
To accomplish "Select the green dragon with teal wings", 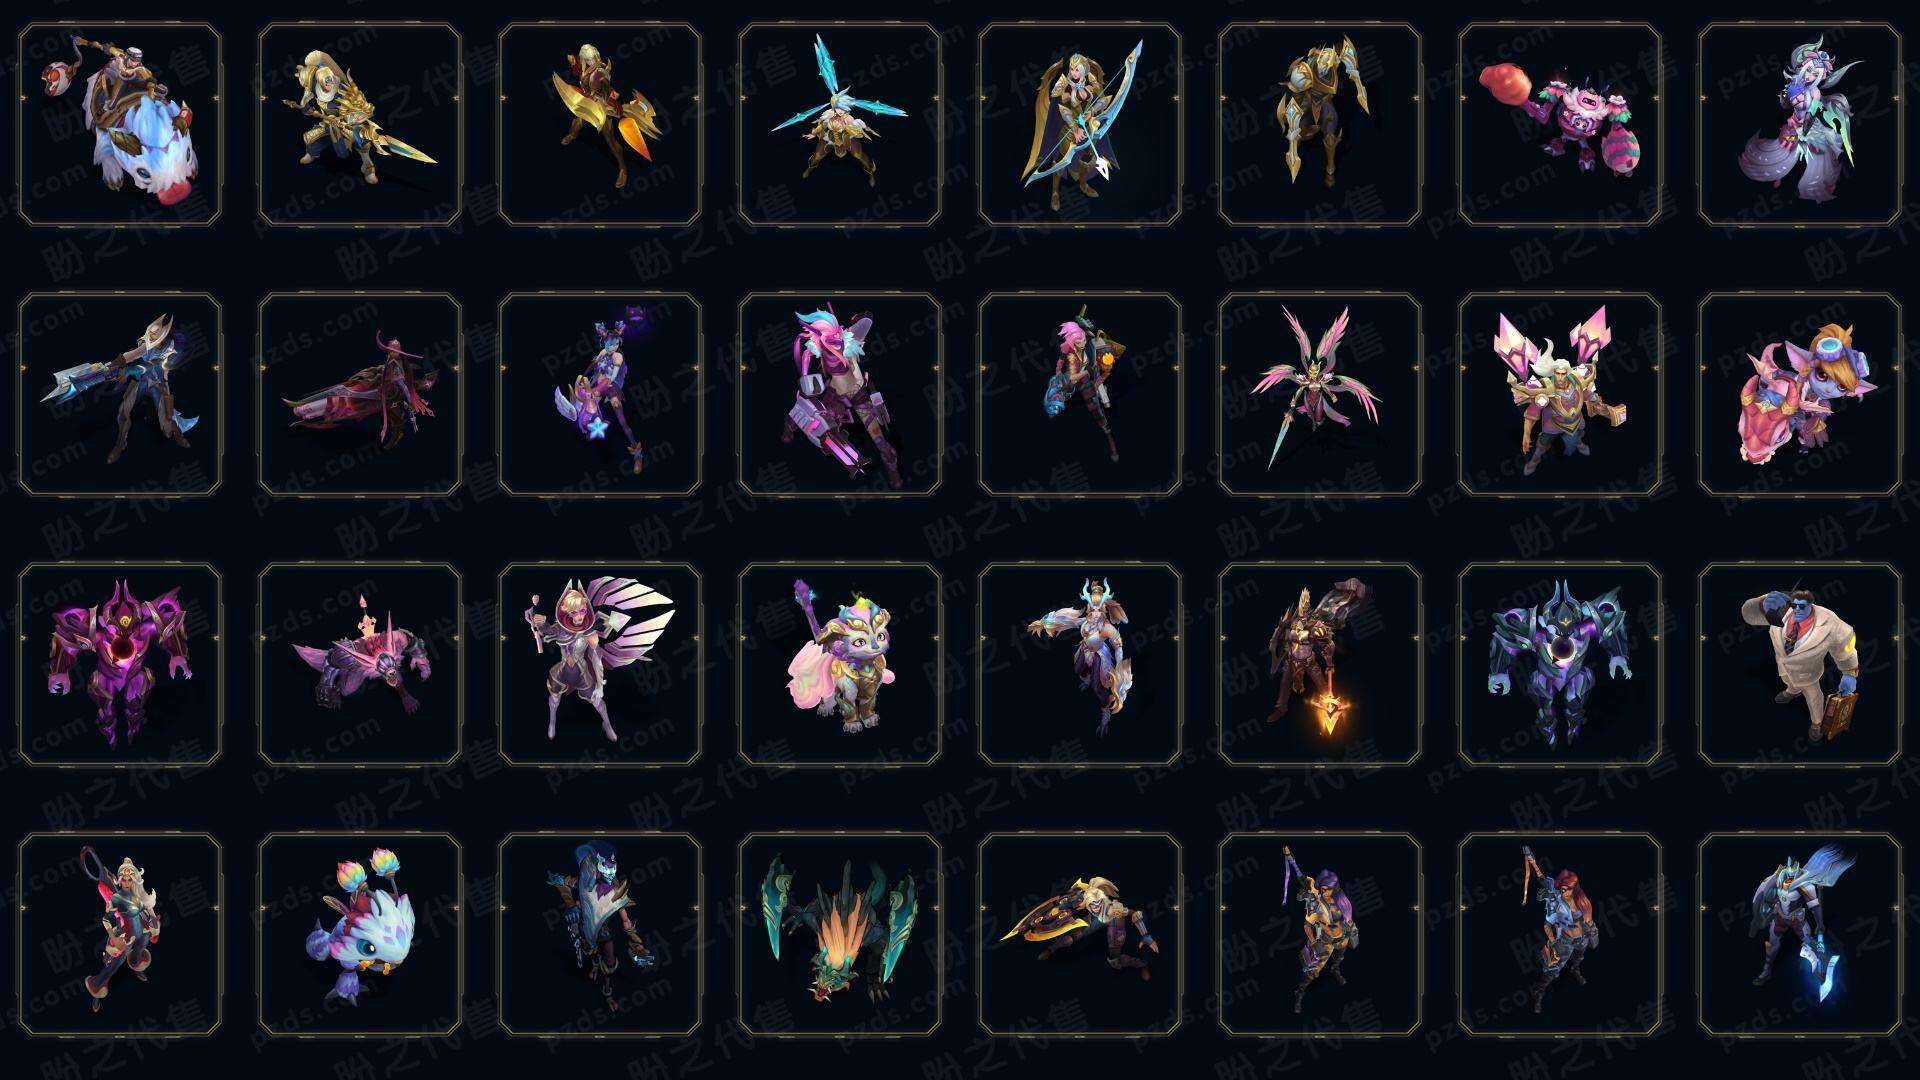I will 840,934.
